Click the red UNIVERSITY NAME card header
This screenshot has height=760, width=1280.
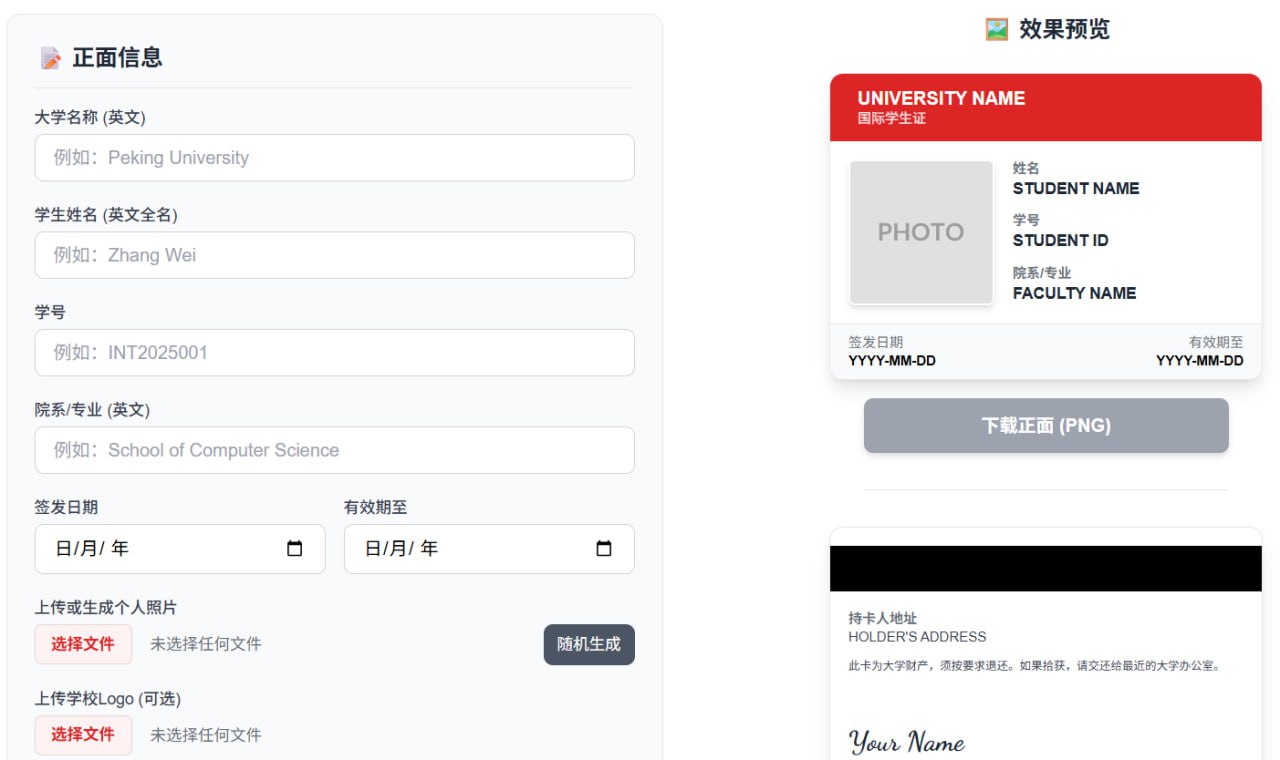coord(1045,108)
